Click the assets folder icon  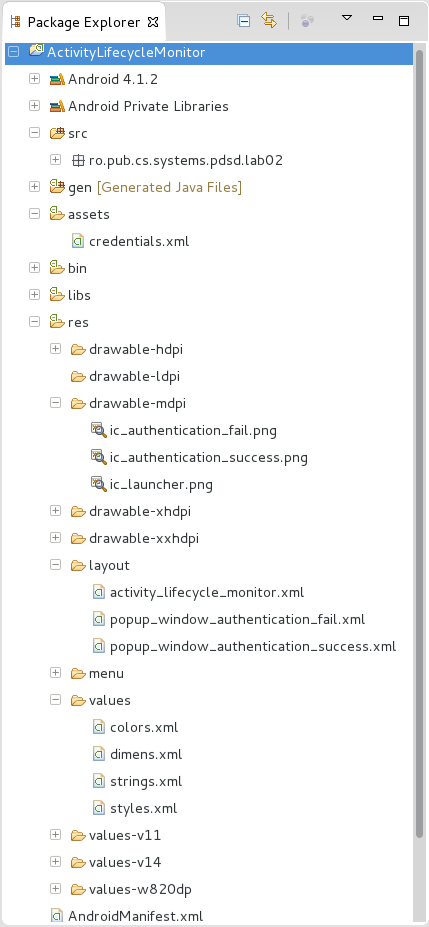pos(57,213)
